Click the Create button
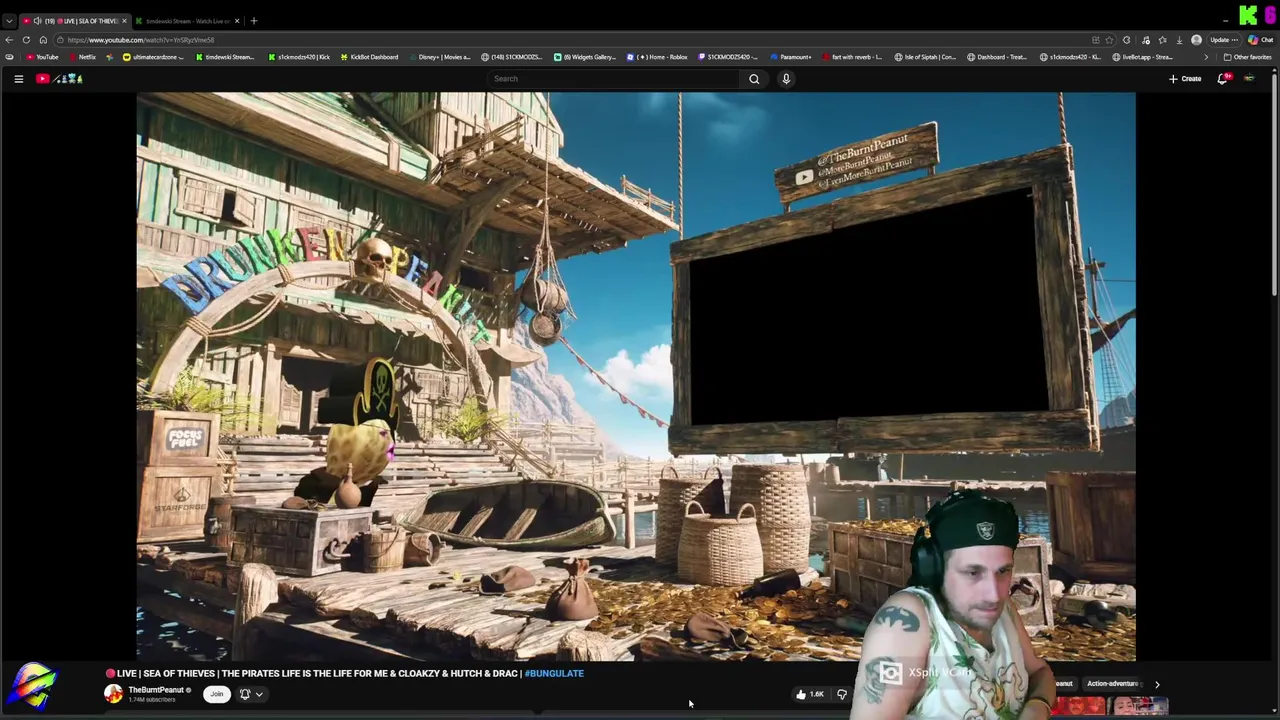Viewport: 1280px width, 720px height. 1185,78
